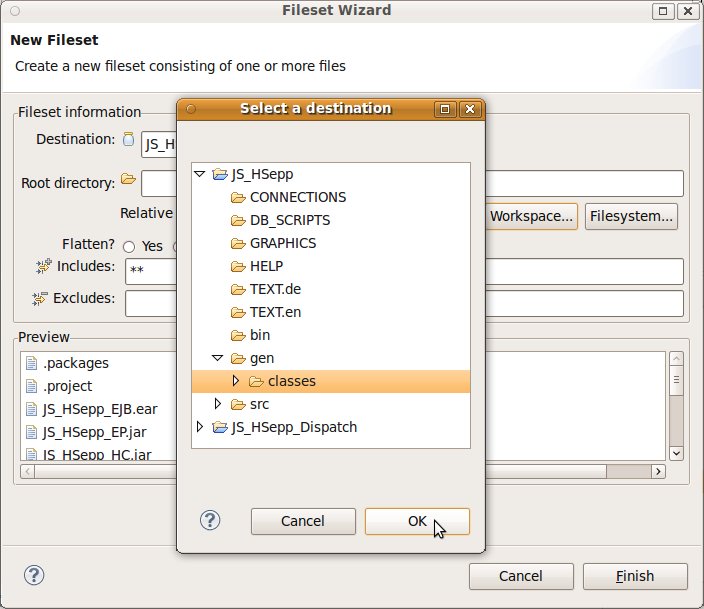The height and width of the screenshot is (609, 704).
Task: Click the Includes pattern icon
Action: pyautogui.click(x=43, y=266)
